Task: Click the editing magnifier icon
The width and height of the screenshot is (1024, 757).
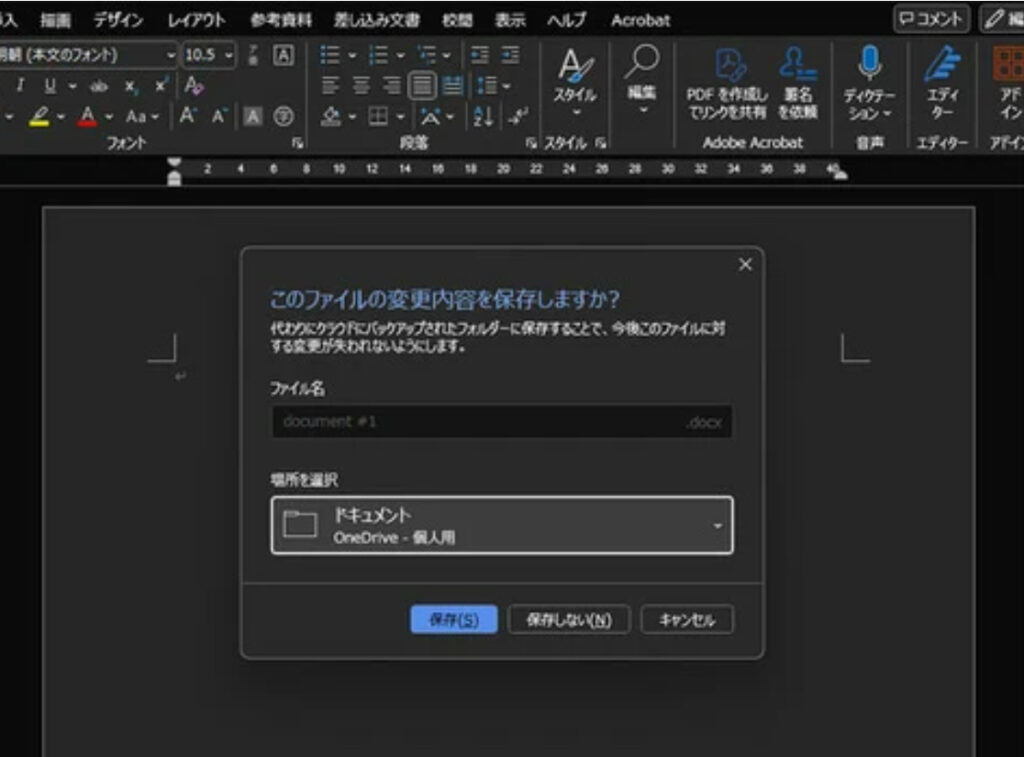Action: (641, 62)
